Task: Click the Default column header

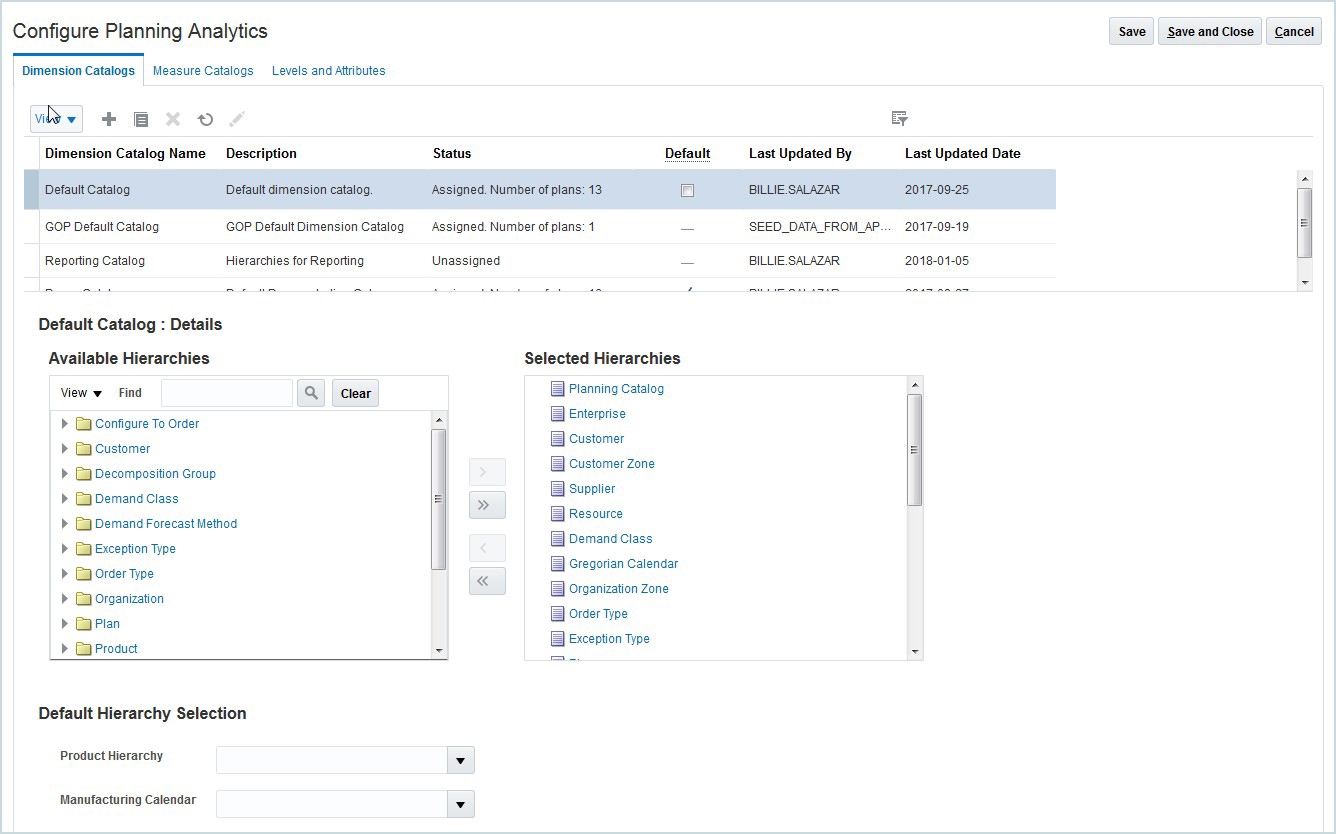Action: pyautogui.click(x=688, y=153)
